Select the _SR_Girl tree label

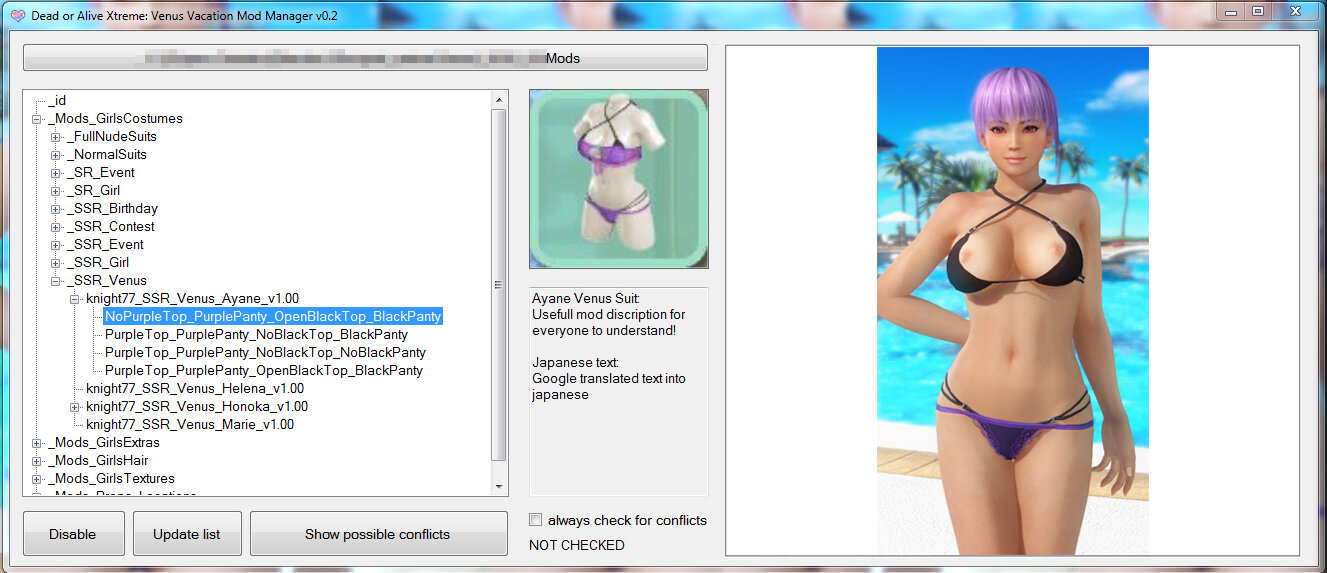pyautogui.click(x=94, y=190)
